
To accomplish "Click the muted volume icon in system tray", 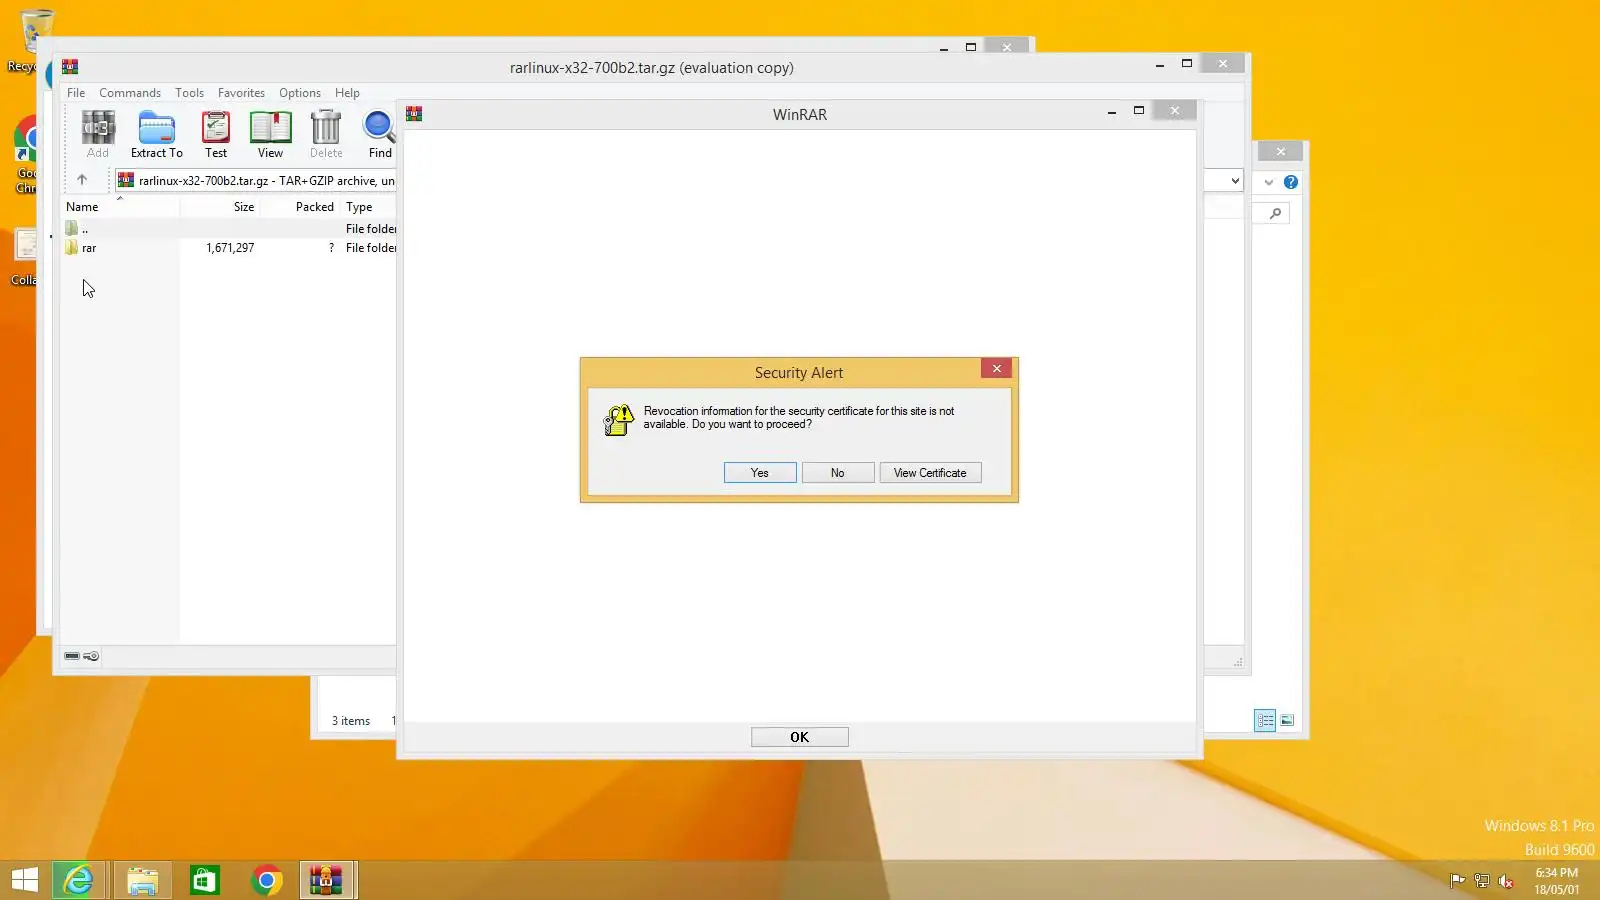I will [1506, 881].
